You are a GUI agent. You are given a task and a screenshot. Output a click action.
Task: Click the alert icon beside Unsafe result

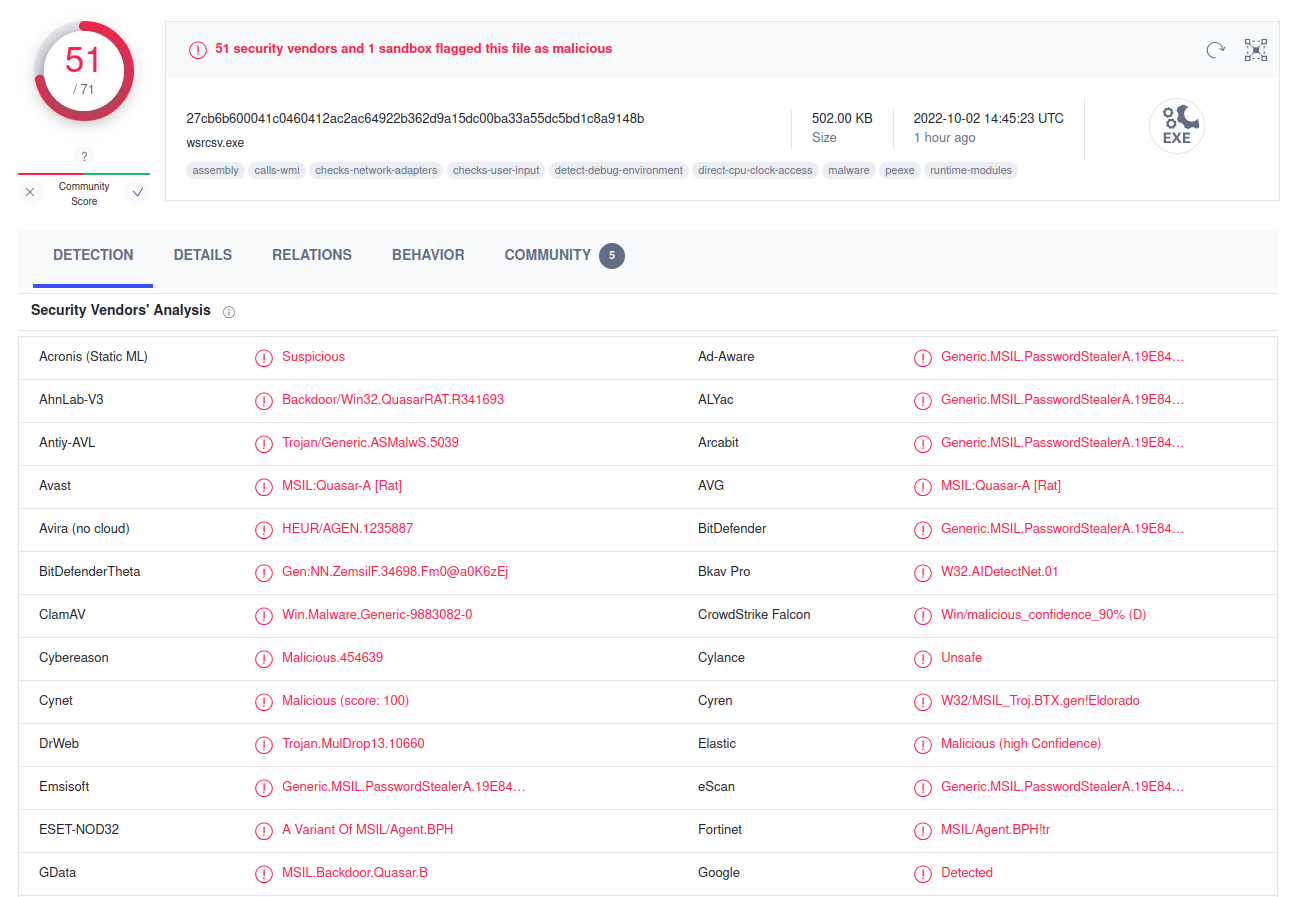pyautogui.click(x=923, y=658)
